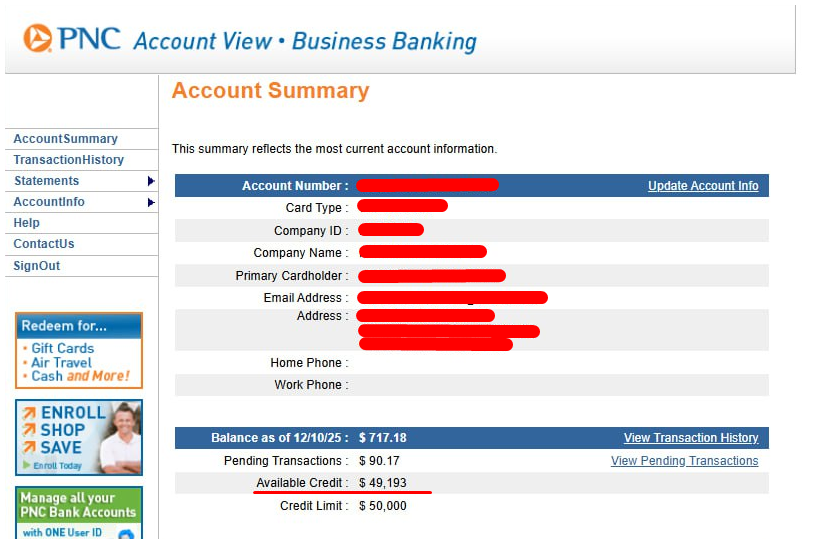Select AccountInfo in the left menu

49,202
